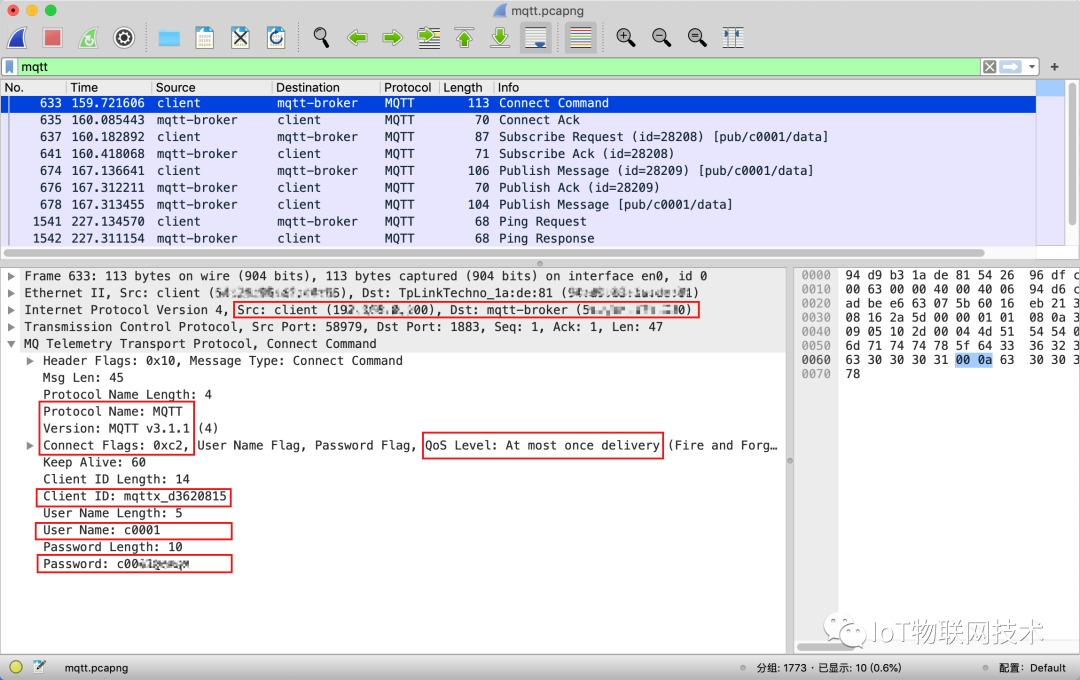Screen dimensions: 1080x680
Task: Click the Resize columns icon
Action: pos(733,38)
